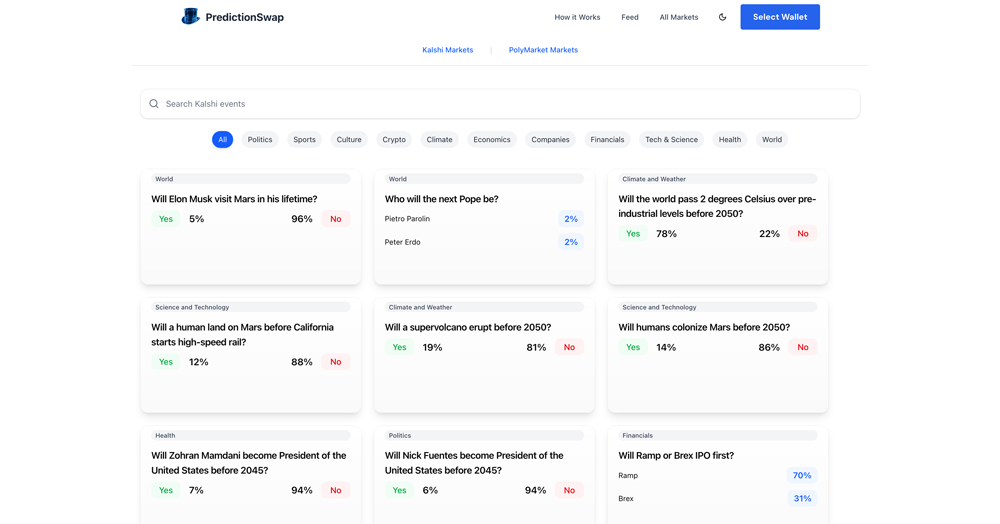Filter markets by Climate
This screenshot has width=1000, height=524.
tap(439, 140)
